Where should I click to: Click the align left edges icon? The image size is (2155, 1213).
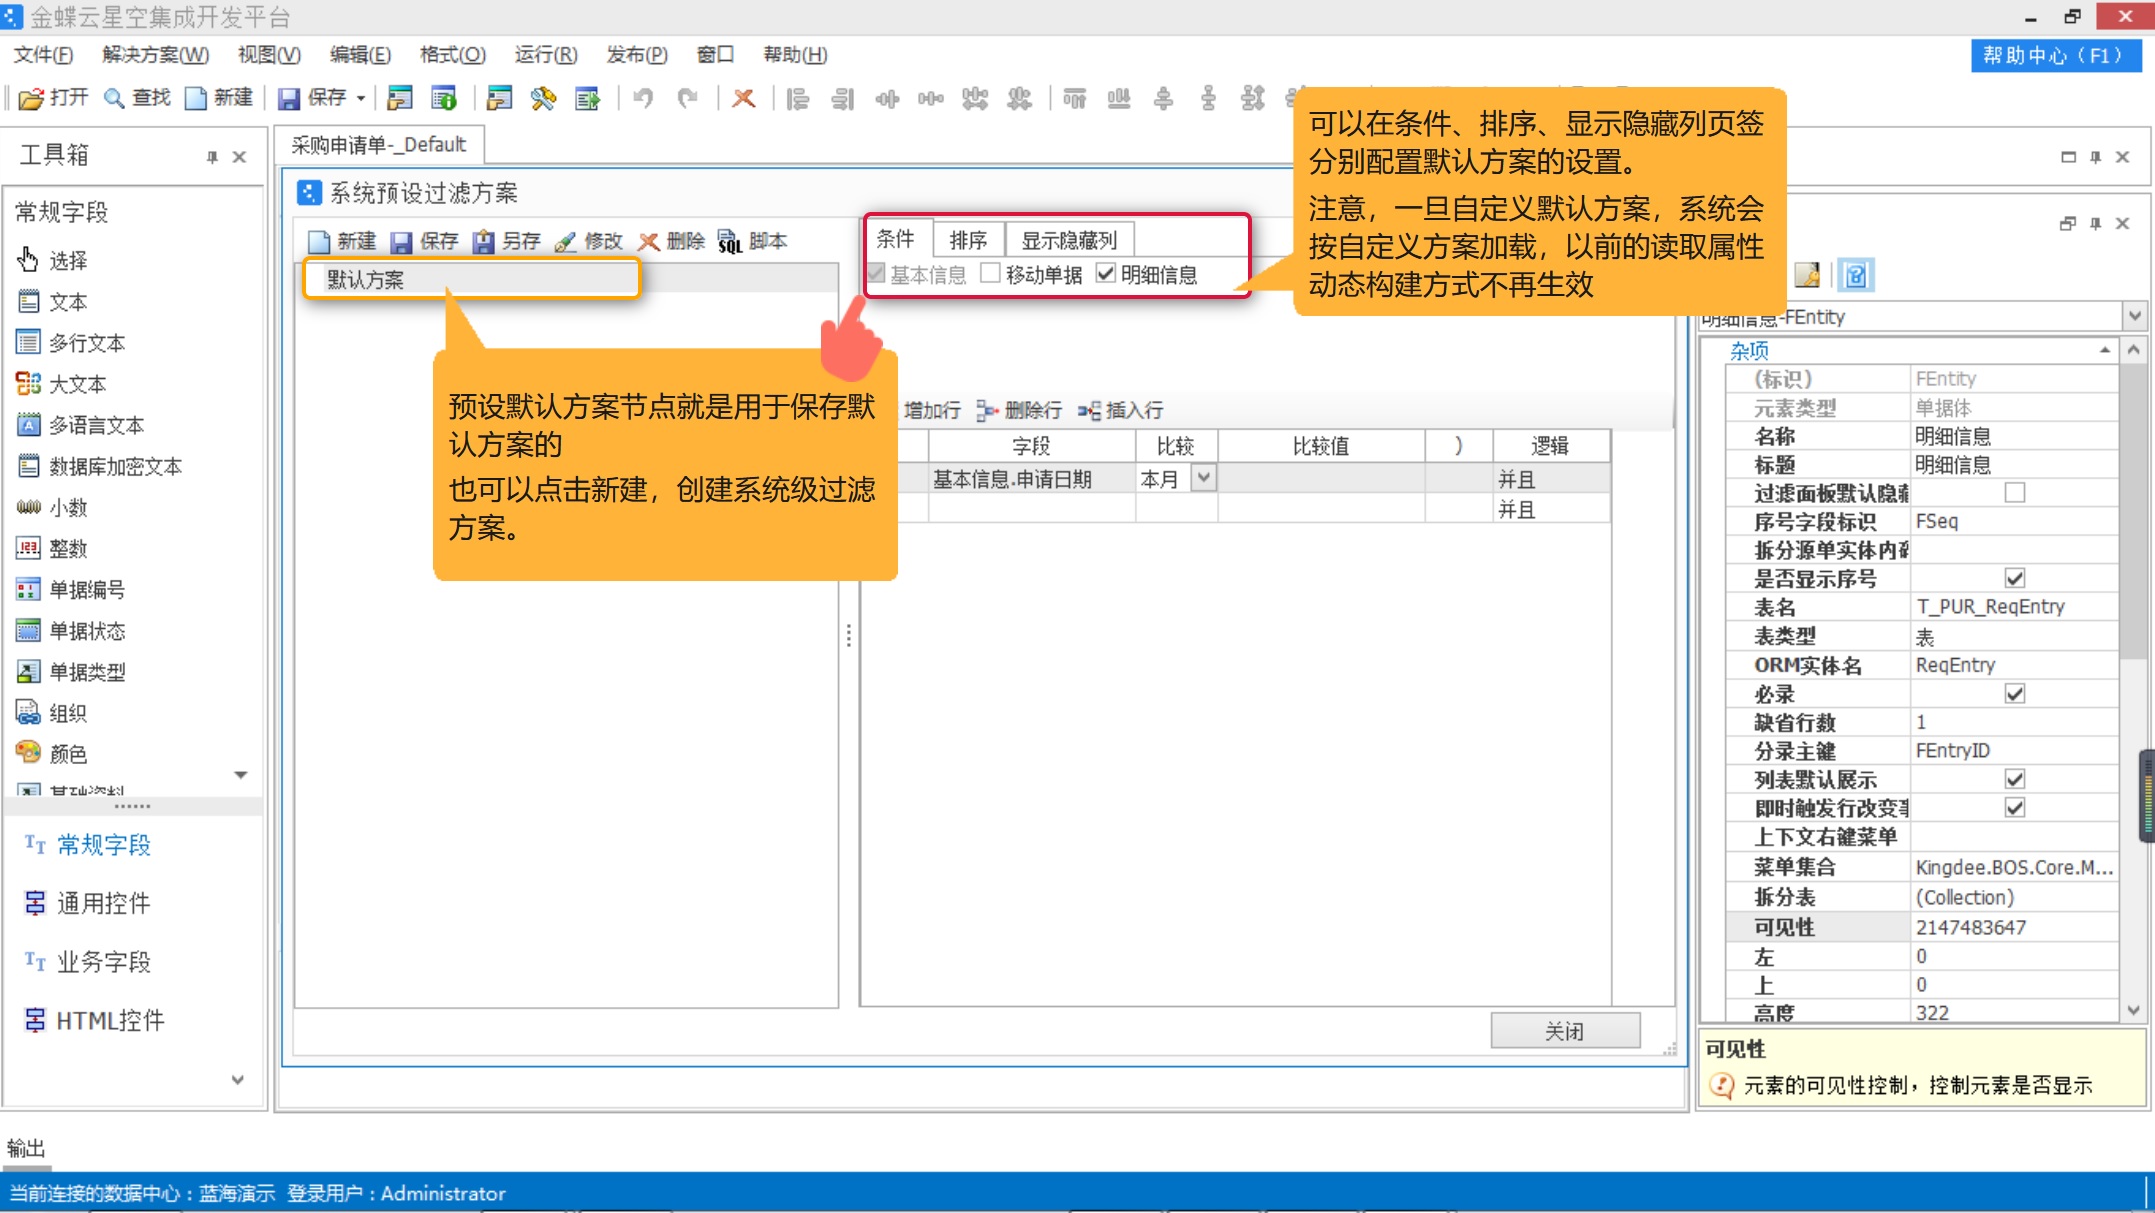(798, 98)
